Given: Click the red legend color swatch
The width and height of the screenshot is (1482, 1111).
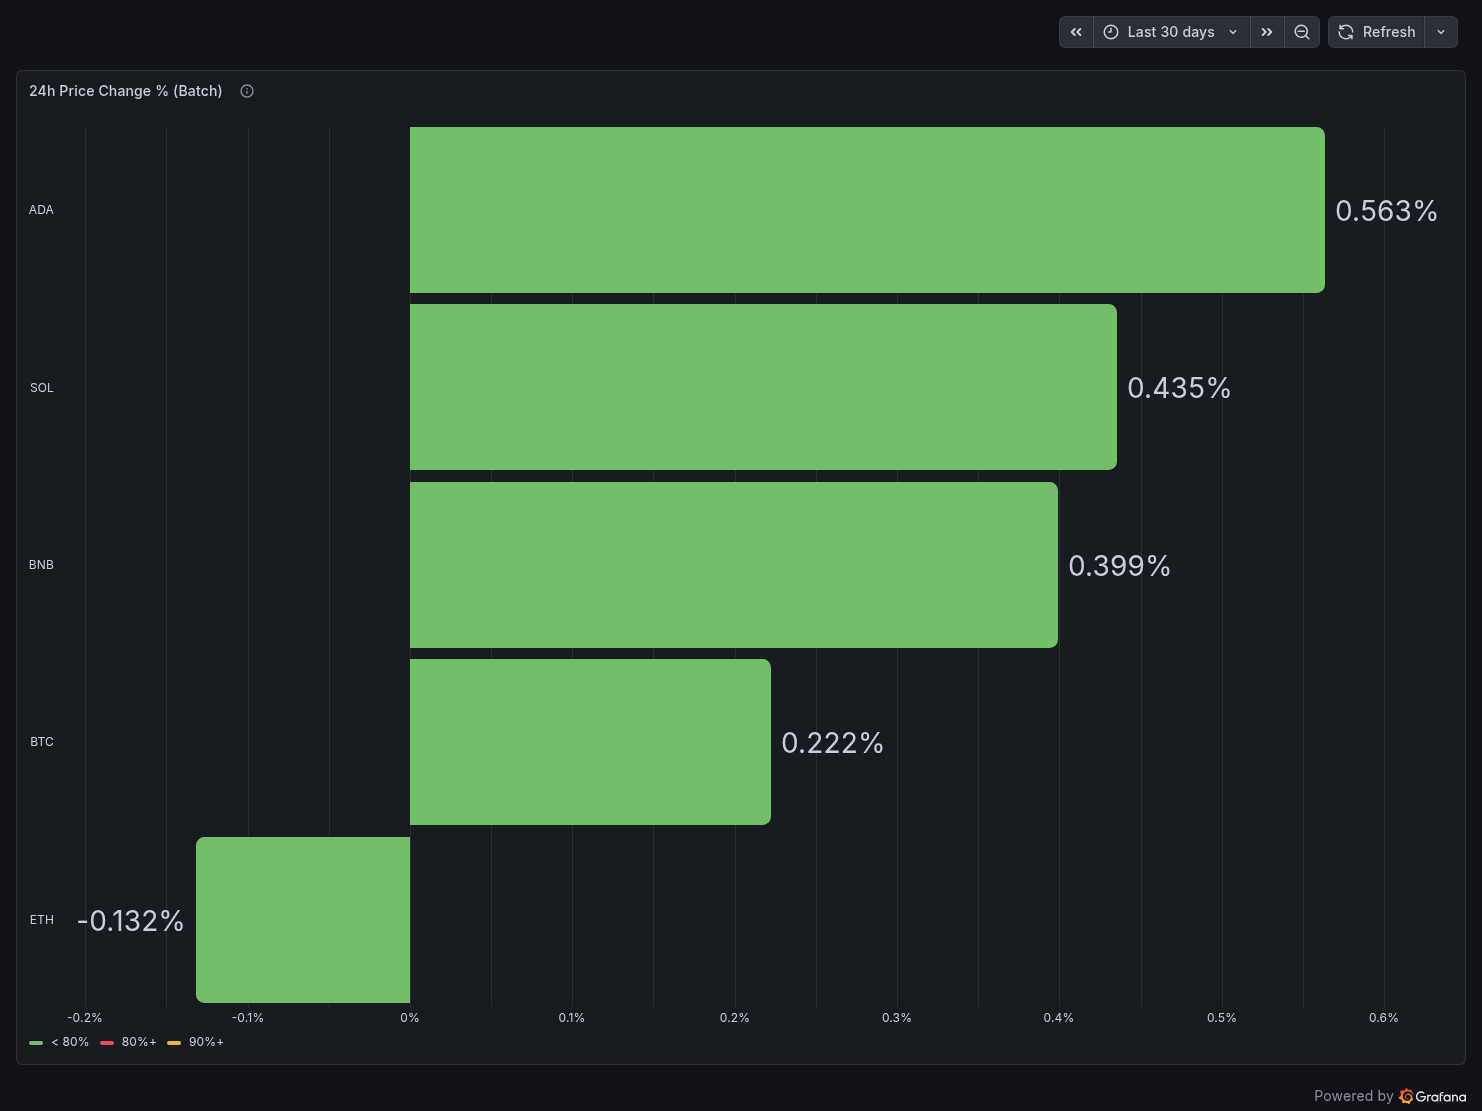Looking at the screenshot, I should 107,1043.
